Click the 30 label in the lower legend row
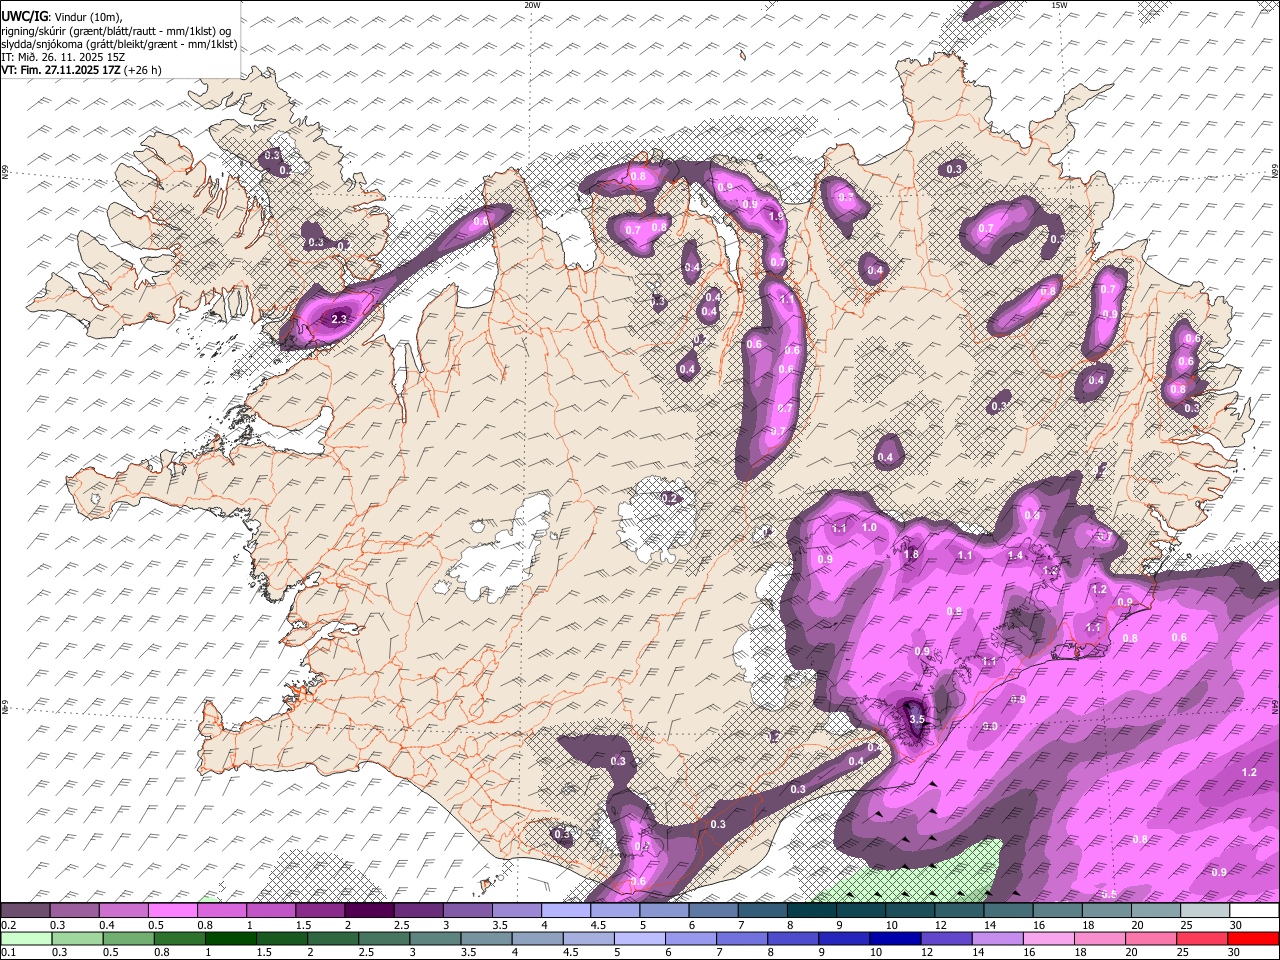This screenshot has width=1280, height=960. coord(1233,952)
